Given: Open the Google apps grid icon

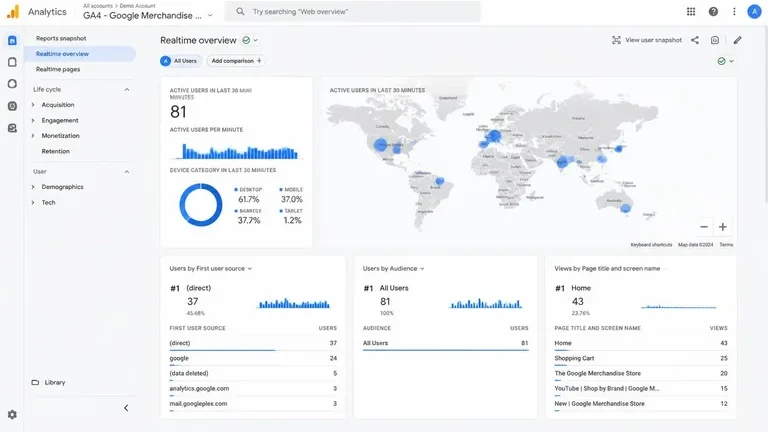Looking at the screenshot, I should tap(691, 11).
